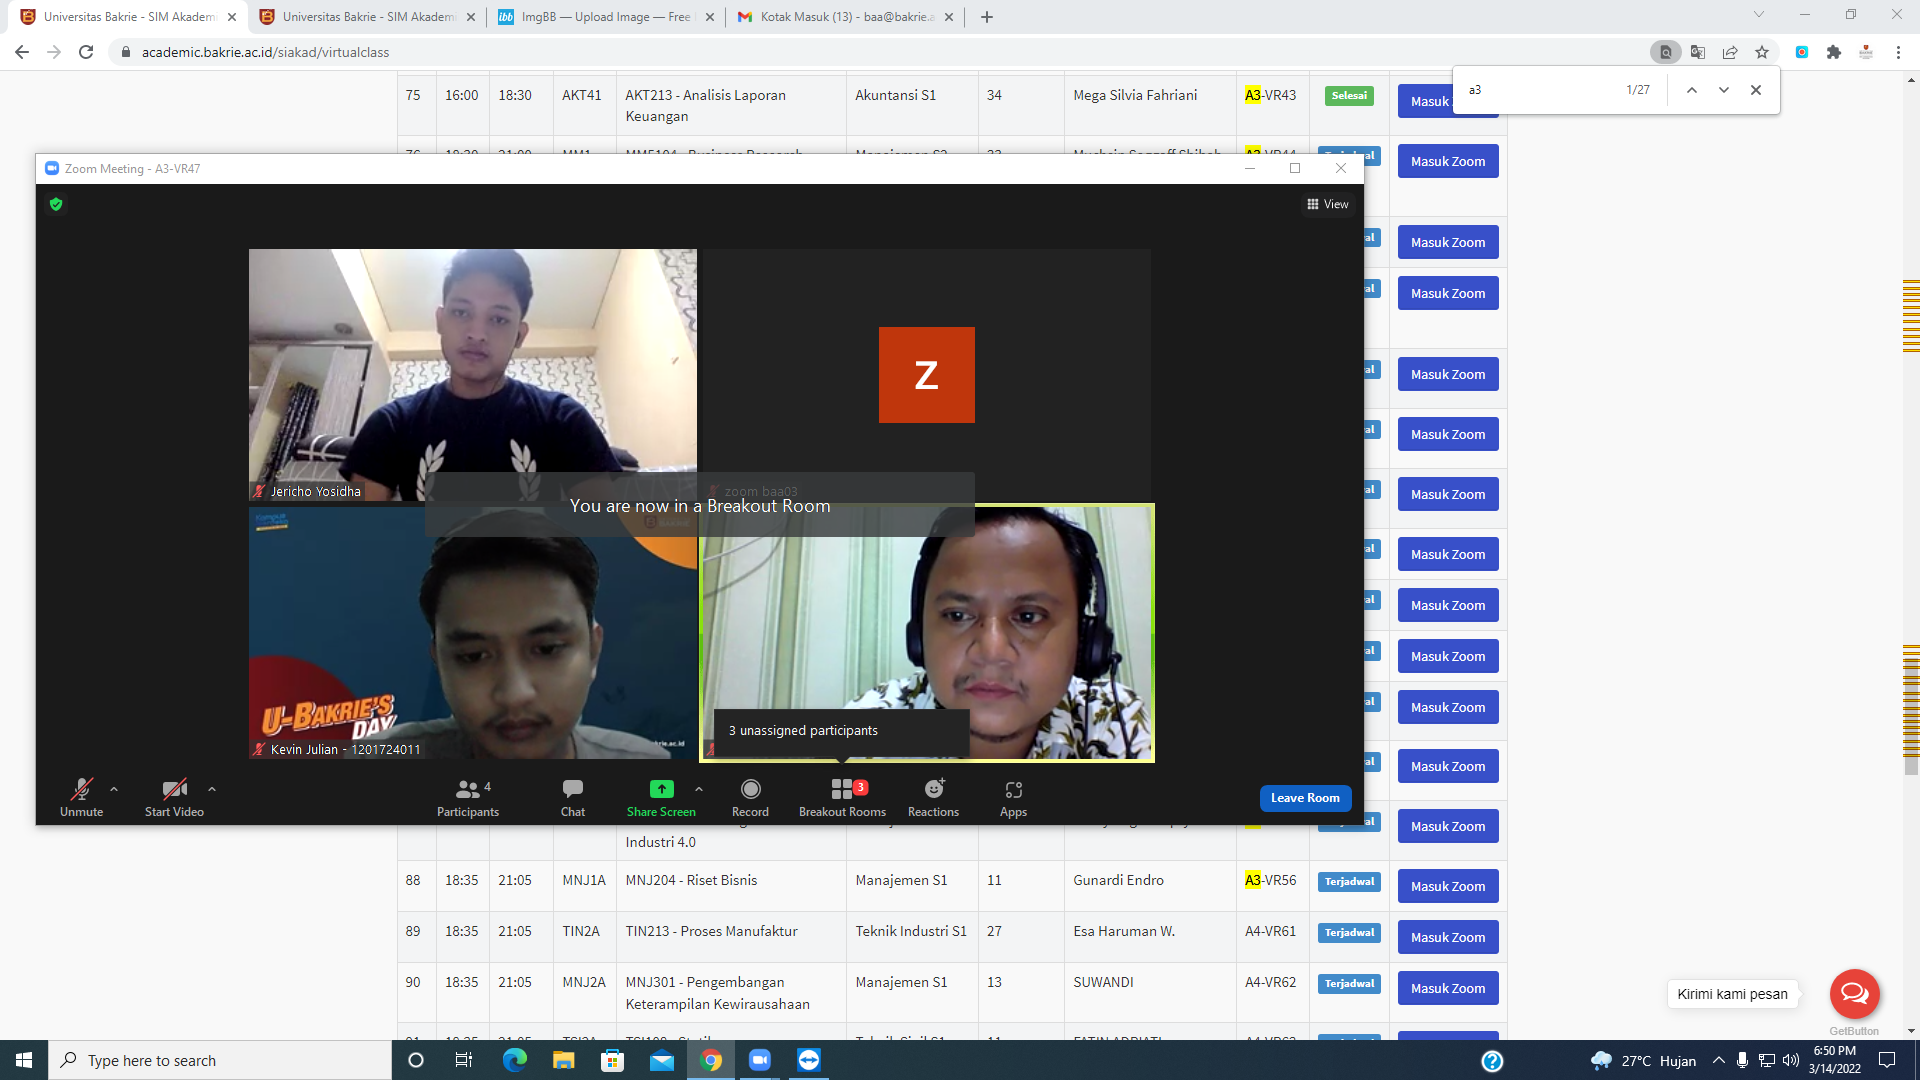Start Video in Zoom meeting
This screenshot has height=1080, width=1920.
(174, 797)
